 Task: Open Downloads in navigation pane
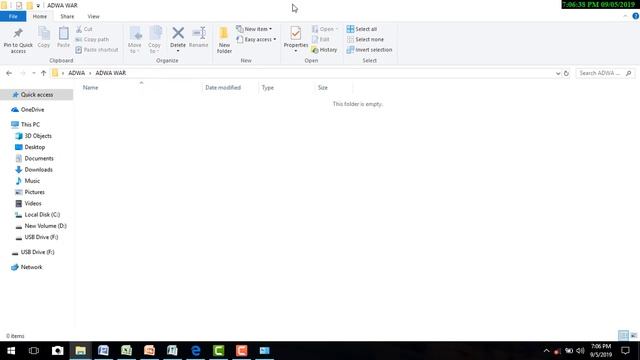(38, 169)
